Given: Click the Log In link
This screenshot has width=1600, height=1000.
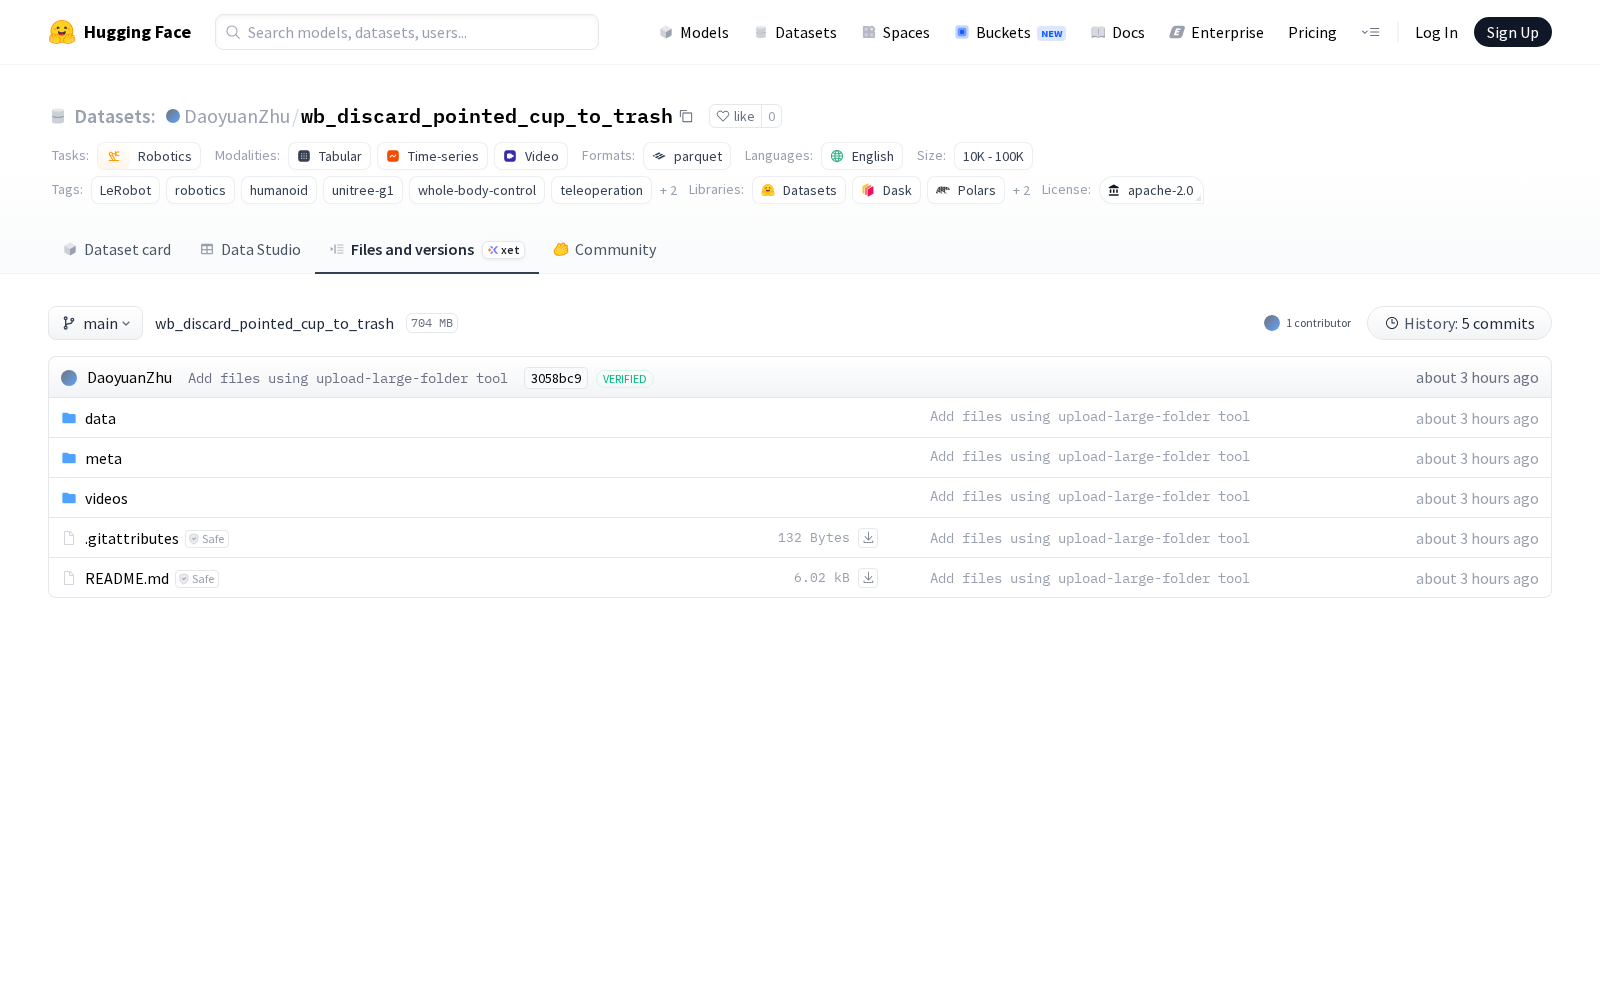Looking at the screenshot, I should pos(1436,32).
